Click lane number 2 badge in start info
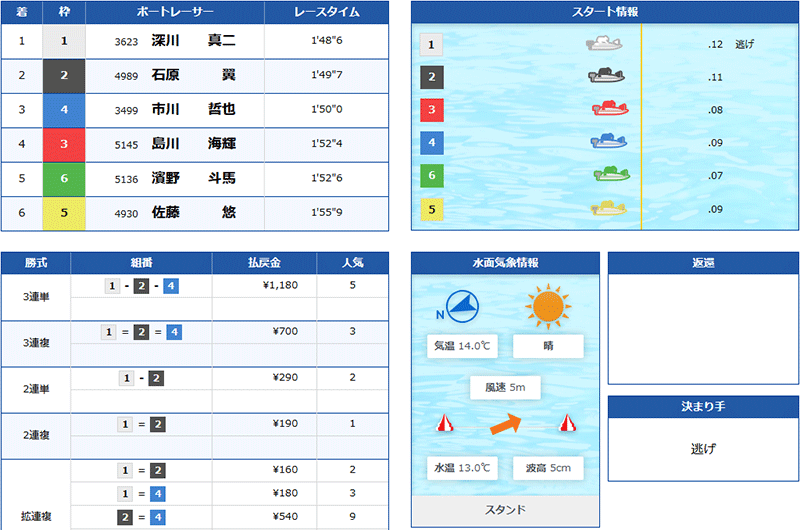 [x=432, y=77]
